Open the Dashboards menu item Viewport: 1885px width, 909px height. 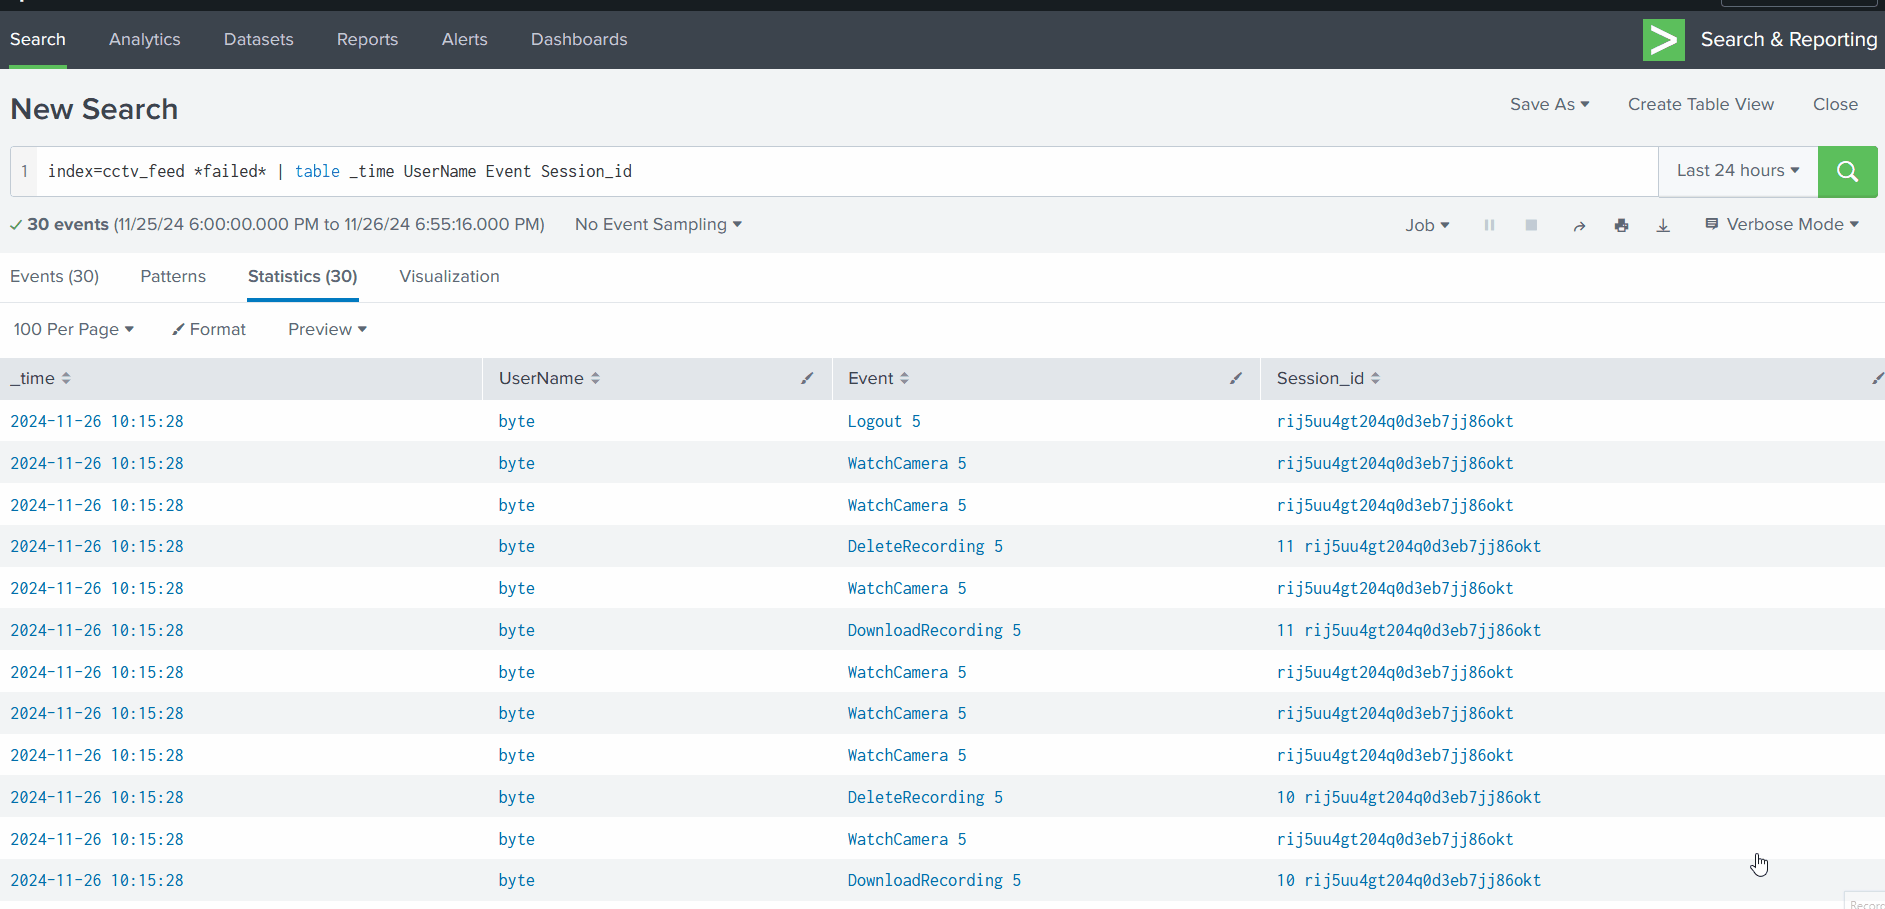point(579,39)
